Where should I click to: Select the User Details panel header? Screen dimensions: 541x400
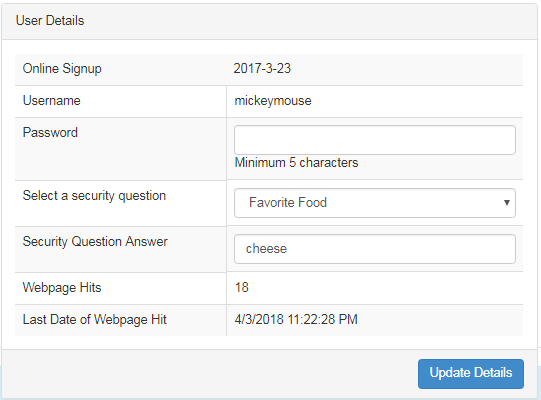[x=269, y=21]
